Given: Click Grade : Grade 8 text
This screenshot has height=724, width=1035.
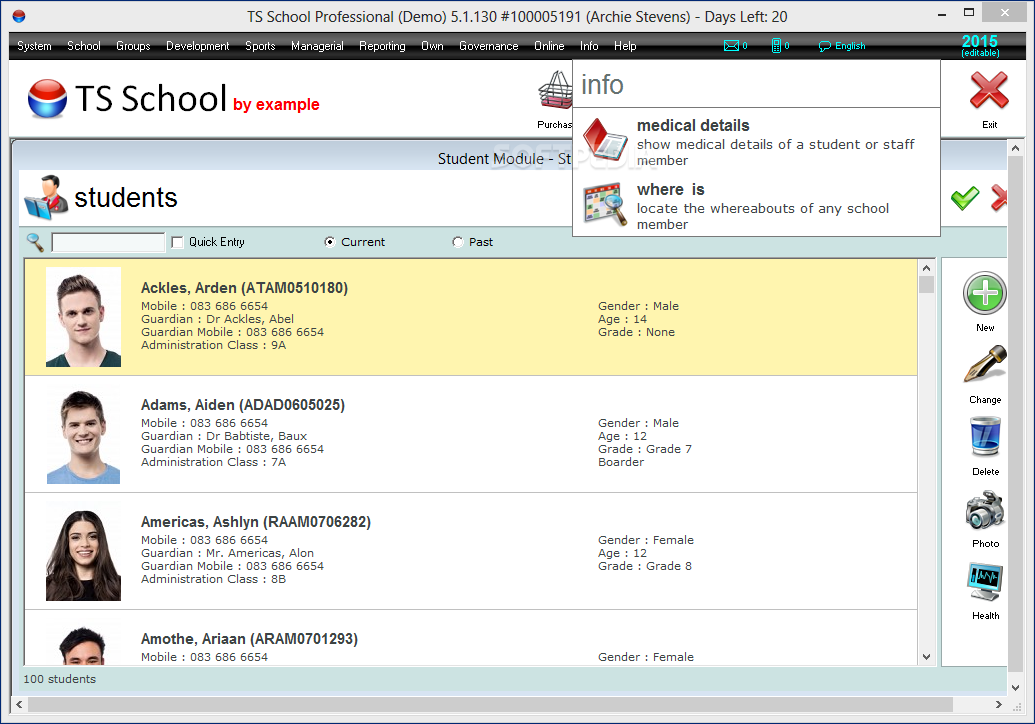Looking at the screenshot, I should 645,566.
